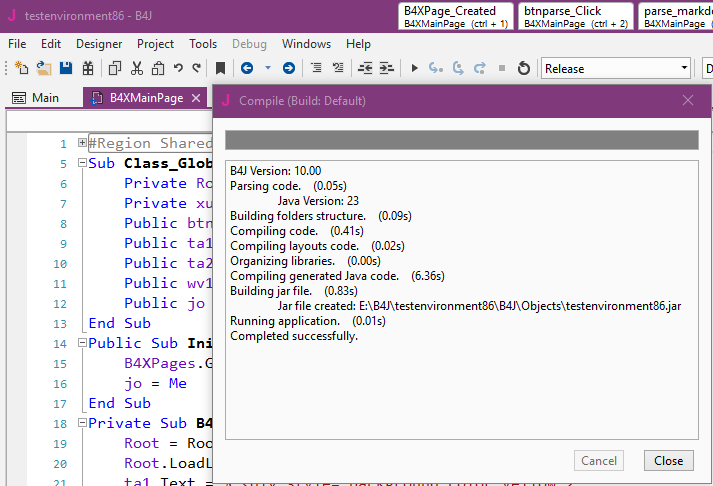Collapse the Private Sub B4XPage_Created block
Screen dimensions: 713x486
click(x=82, y=422)
